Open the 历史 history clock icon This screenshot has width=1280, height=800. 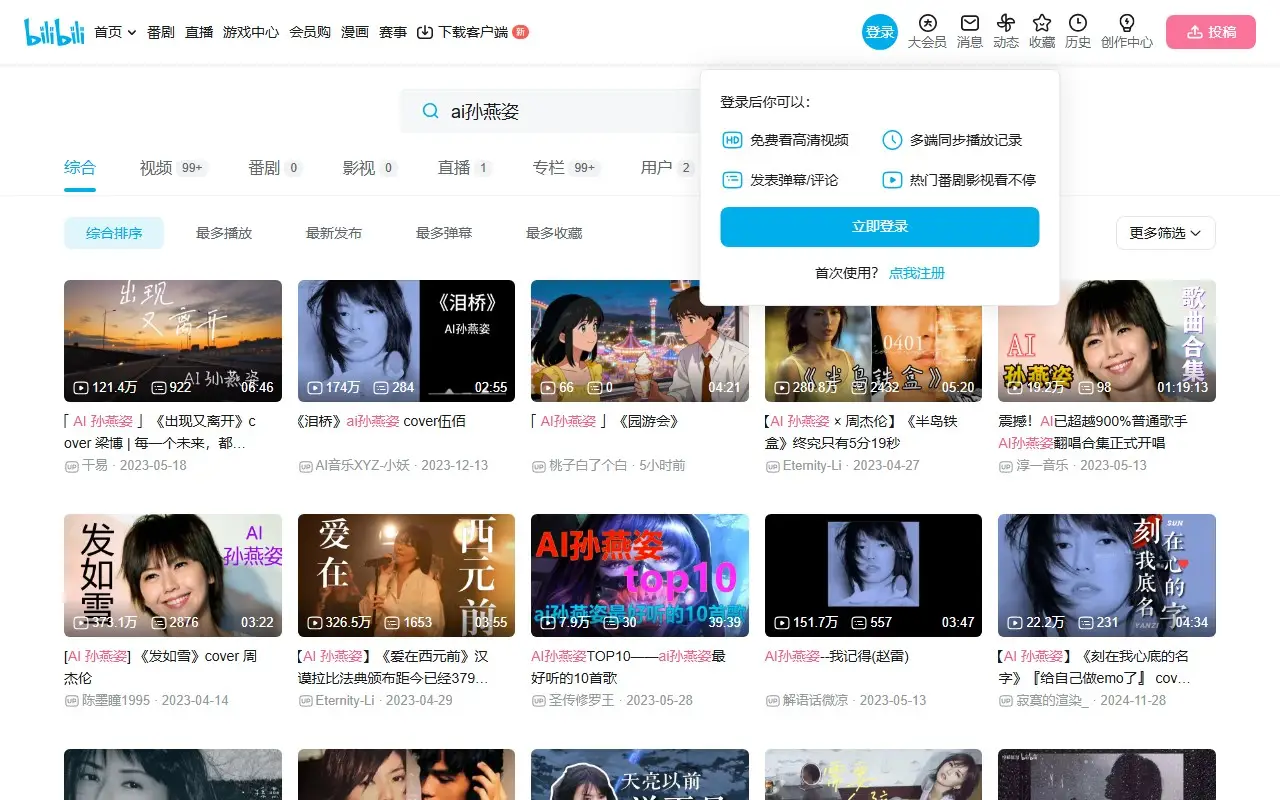coord(1078,23)
